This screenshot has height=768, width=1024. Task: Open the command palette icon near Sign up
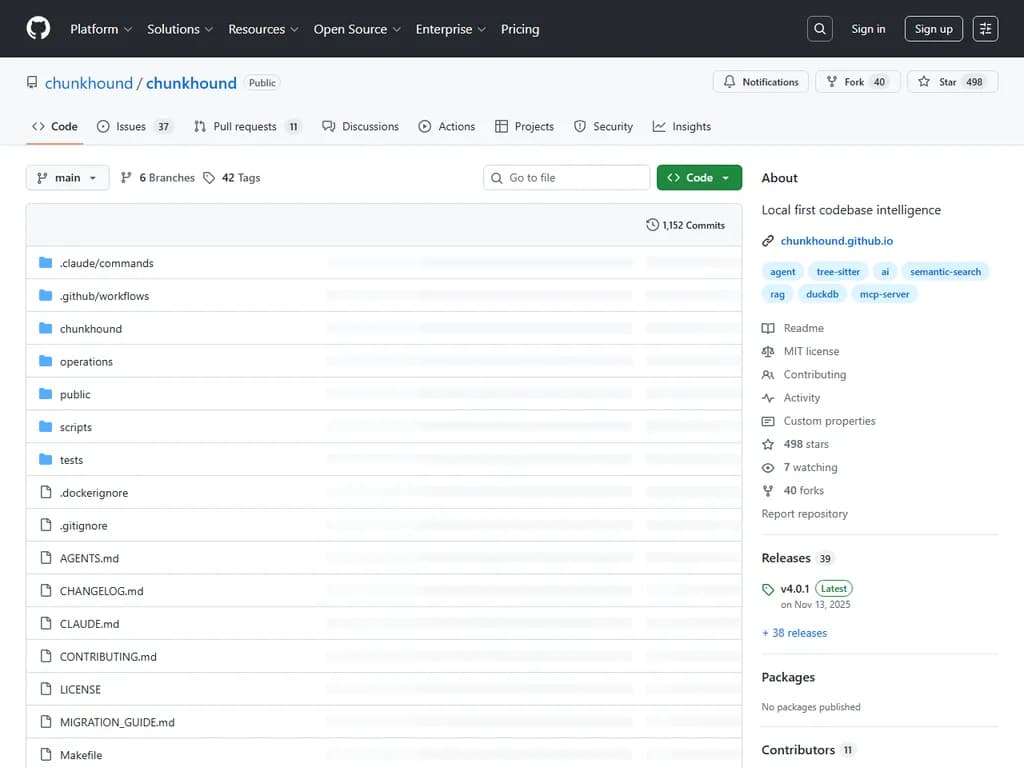985,28
